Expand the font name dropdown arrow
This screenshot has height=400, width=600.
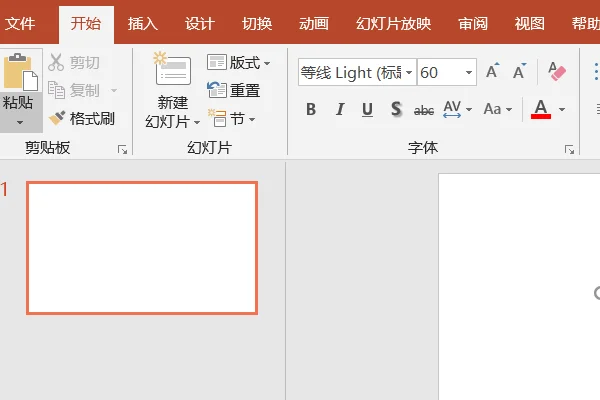point(409,72)
